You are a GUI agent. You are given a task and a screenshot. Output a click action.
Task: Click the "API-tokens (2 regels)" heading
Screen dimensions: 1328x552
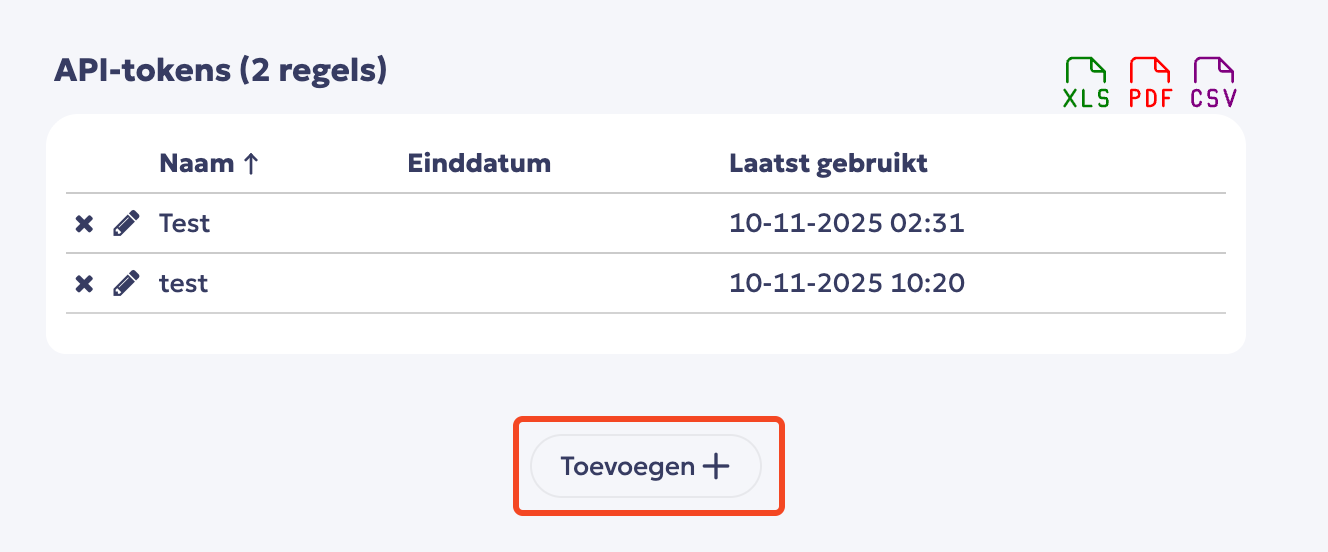[220, 71]
